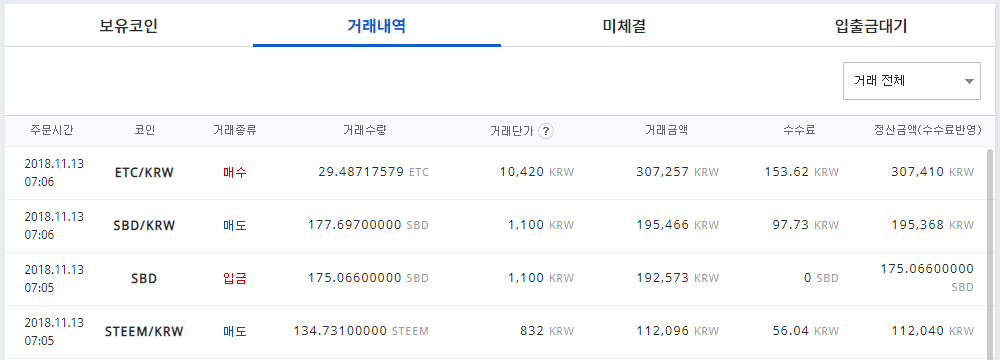The image size is (1000, 360).
Task: Click the STEEM/KRW coin pair
Action: coord(144,332)
